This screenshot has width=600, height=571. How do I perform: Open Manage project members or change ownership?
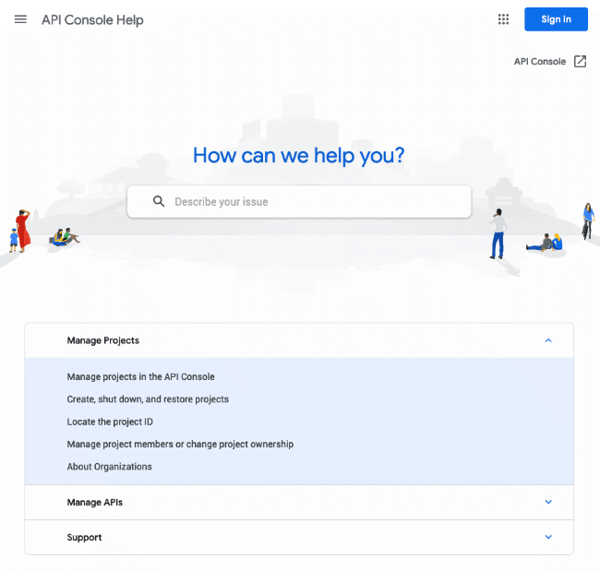180,444
